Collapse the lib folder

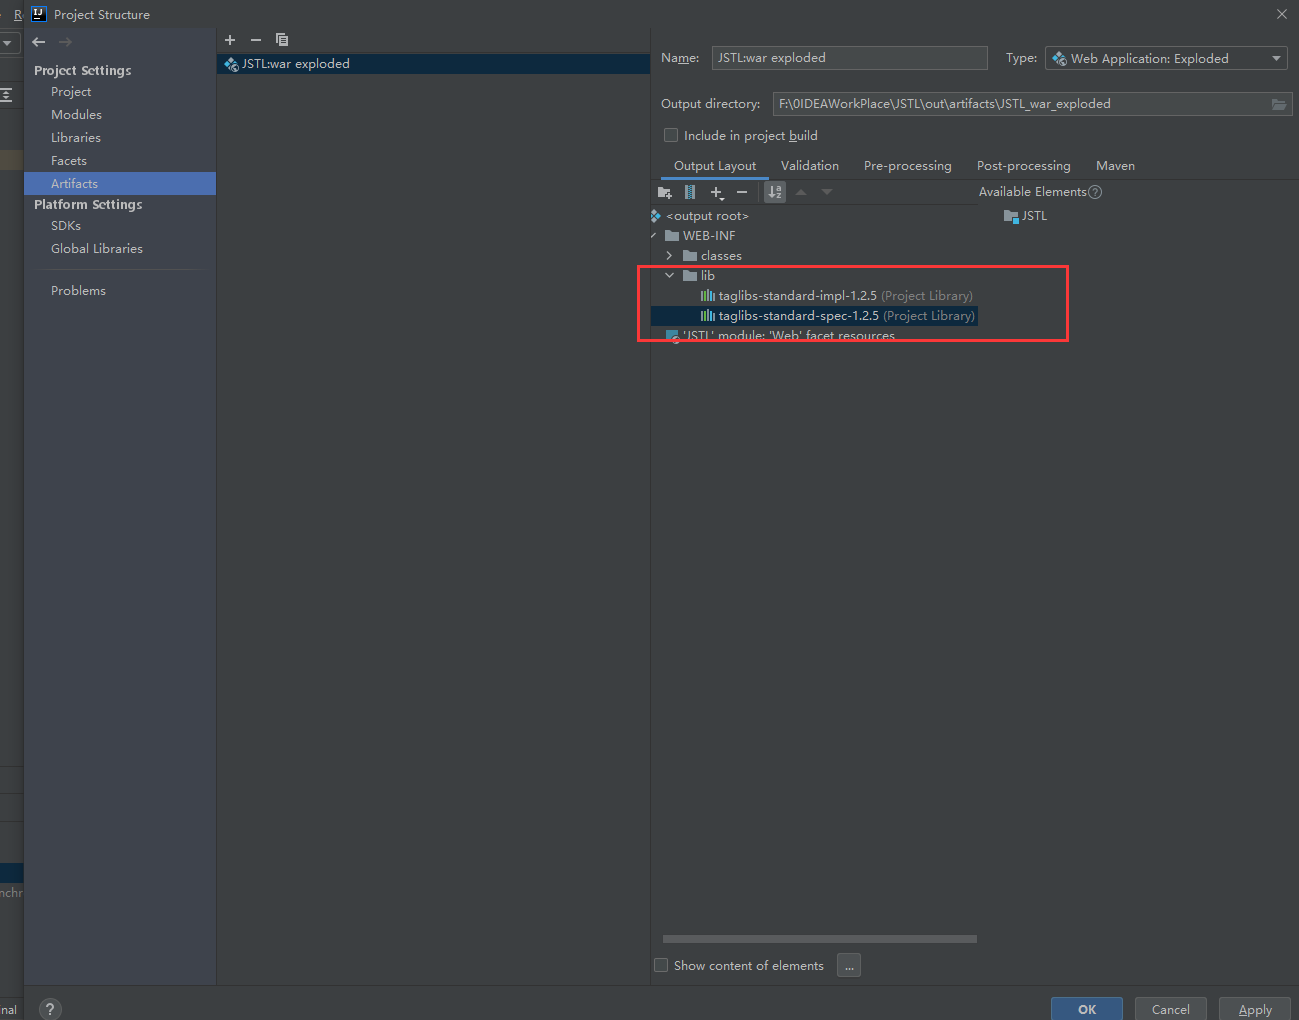[x=669, y=276]
